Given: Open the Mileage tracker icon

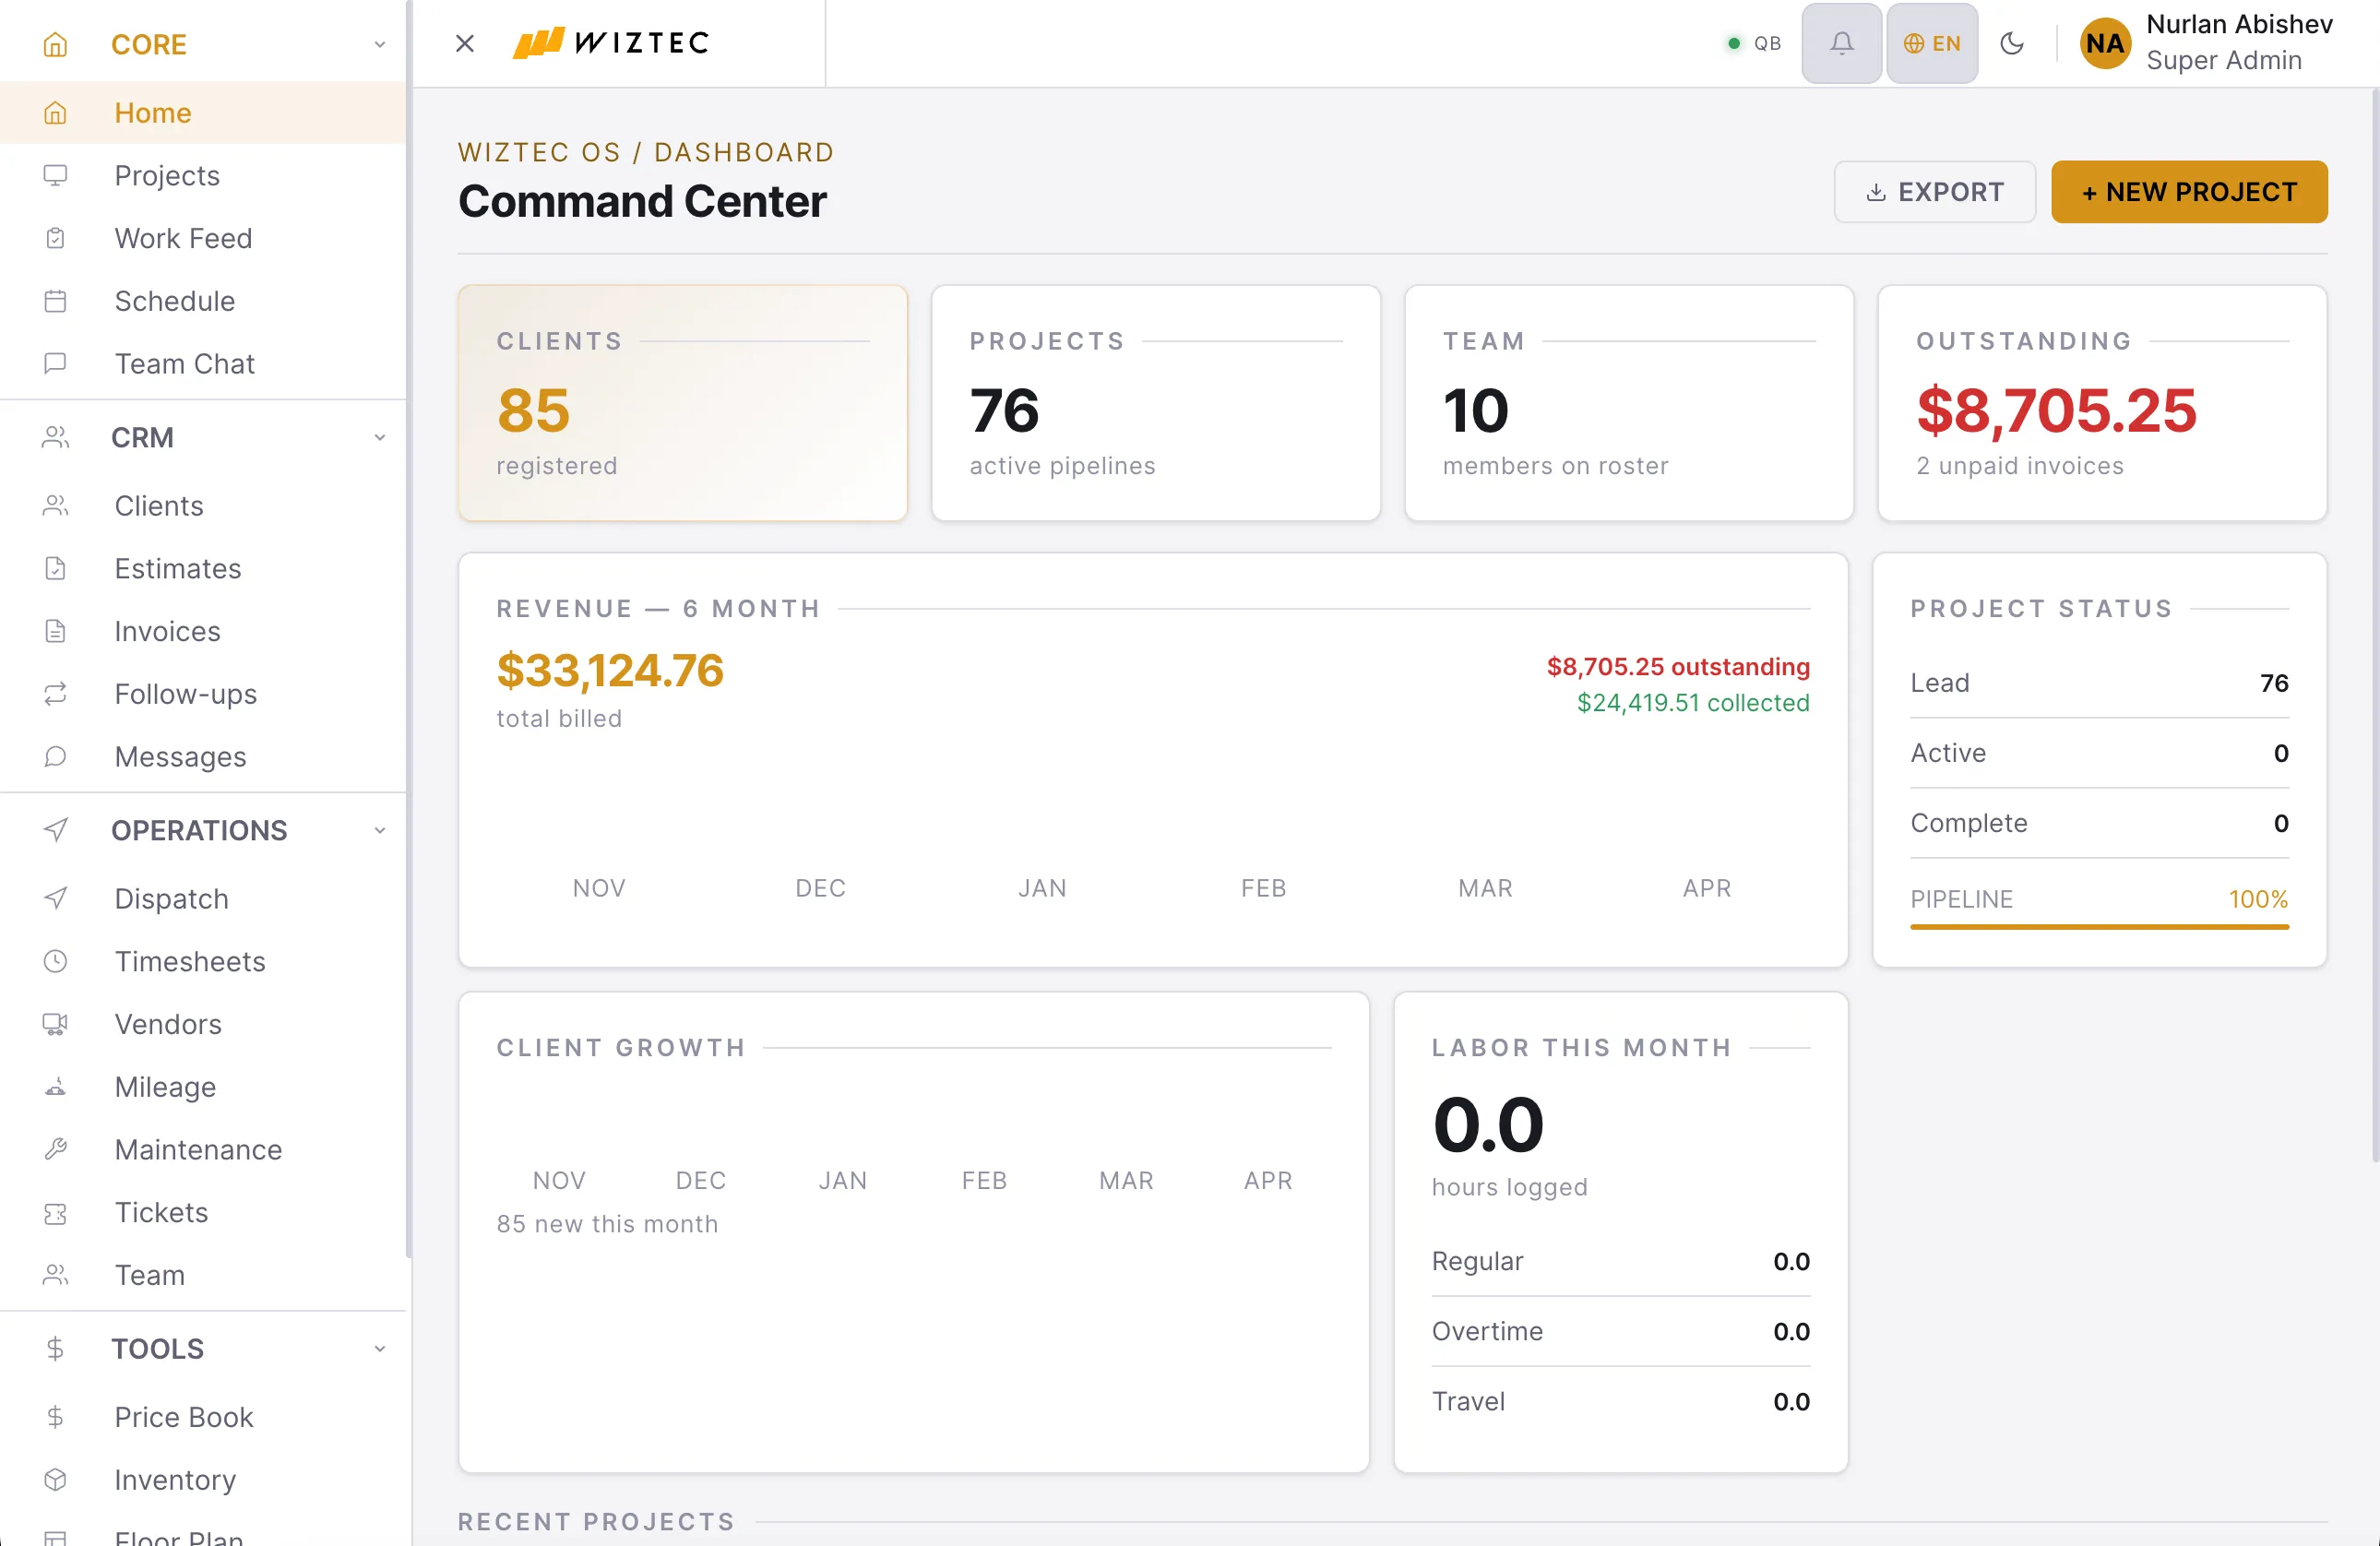Looking at the screenshot, I should click(x=55, y=1087).
